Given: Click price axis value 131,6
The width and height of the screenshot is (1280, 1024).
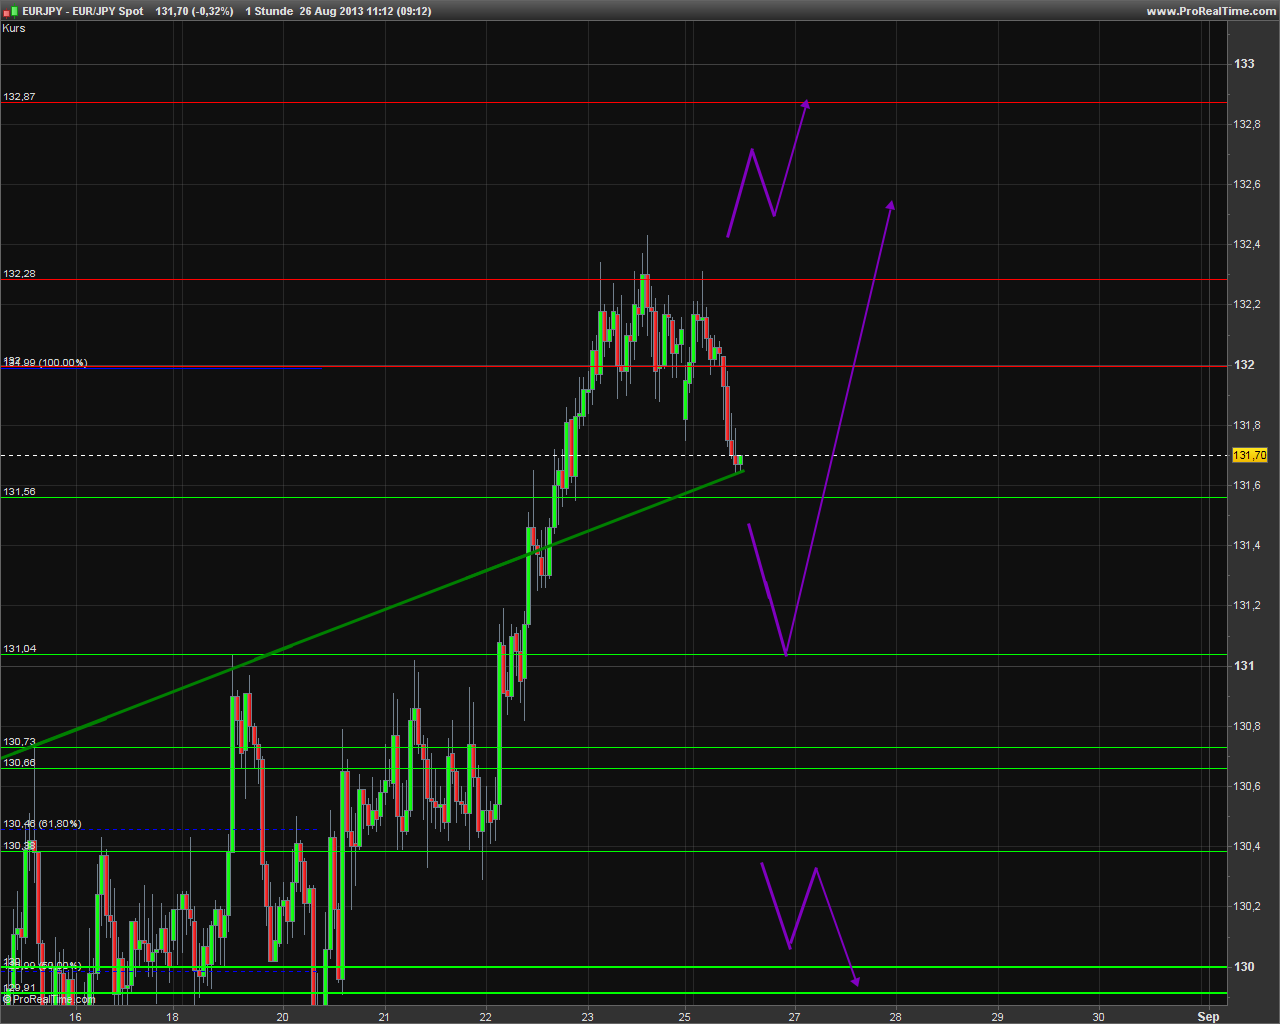Looking at the screenshot, I should (x=1247, y=485).
